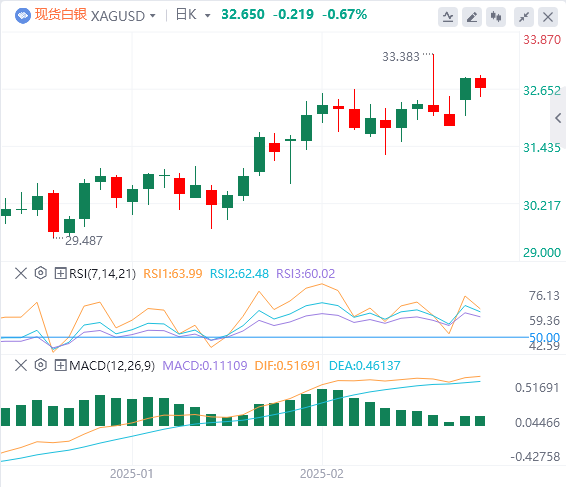Open XAGUSD symbol dropdown arrow

click(x=153, y=16)
